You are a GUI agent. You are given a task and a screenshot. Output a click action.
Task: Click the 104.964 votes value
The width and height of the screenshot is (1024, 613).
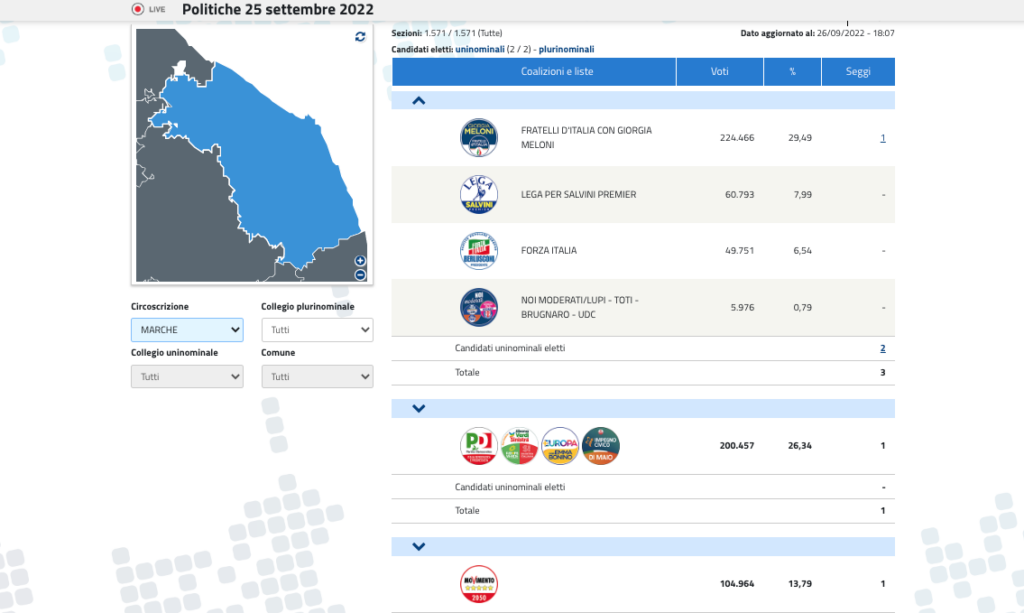coord(737,584)
